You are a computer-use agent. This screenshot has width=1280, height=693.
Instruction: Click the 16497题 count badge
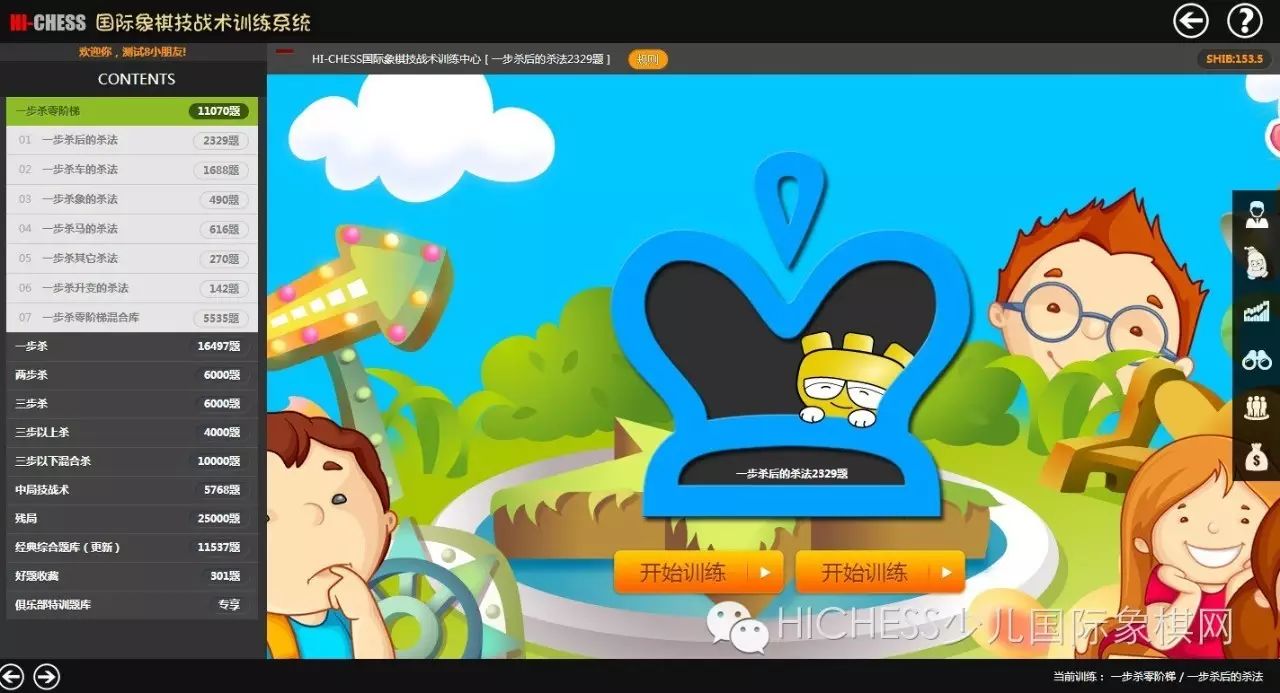[219, 347]
